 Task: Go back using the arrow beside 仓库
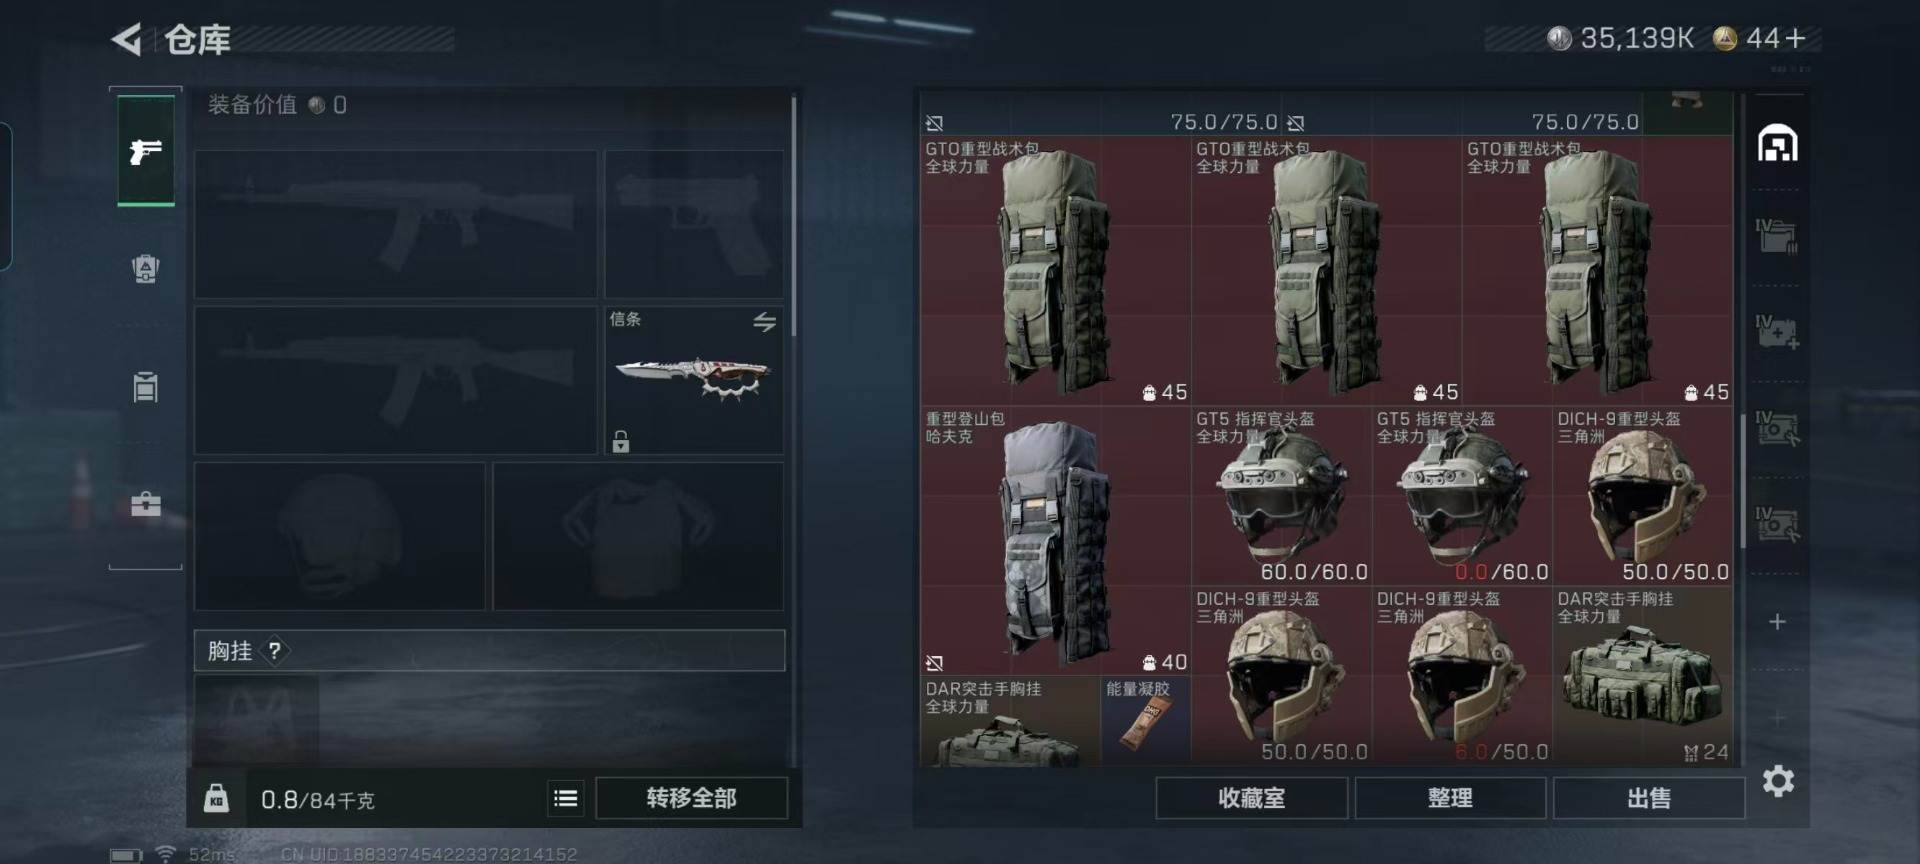coord(127,40)
